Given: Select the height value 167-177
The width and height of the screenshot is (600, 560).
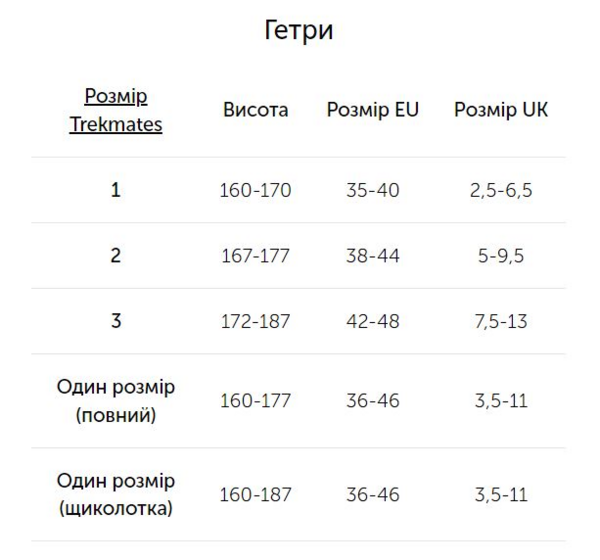Looking at the screenshot, I should coord(256,256).
